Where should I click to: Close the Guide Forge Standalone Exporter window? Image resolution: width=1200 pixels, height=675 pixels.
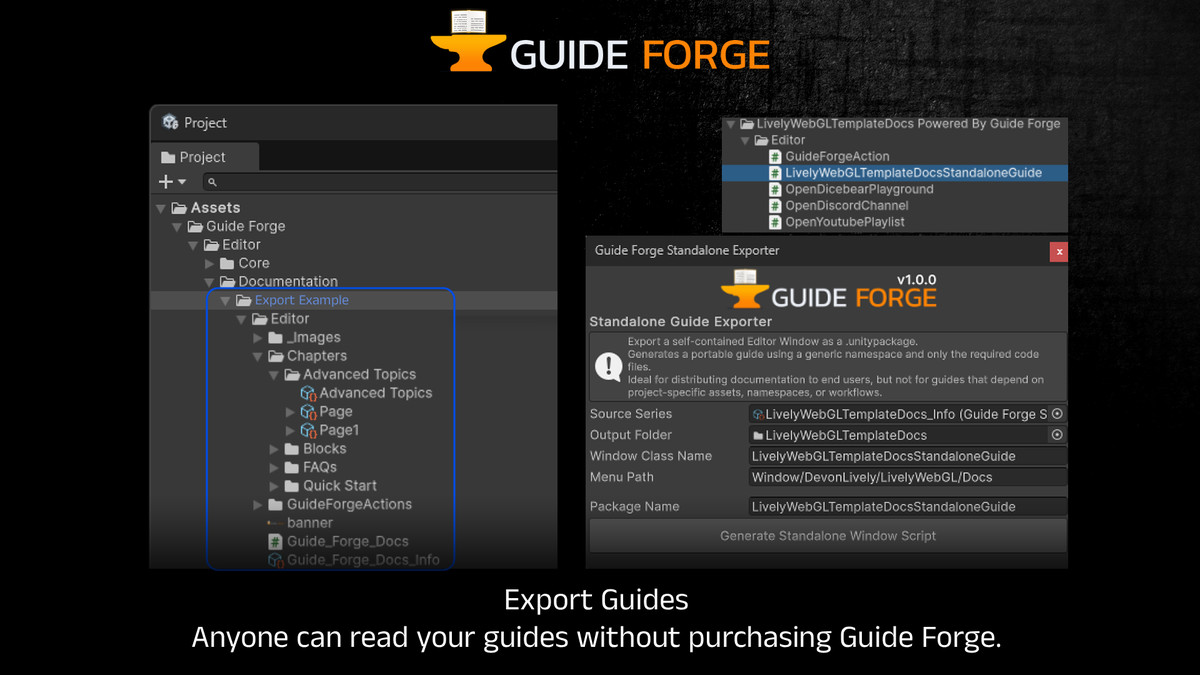tap(1059, 251)
